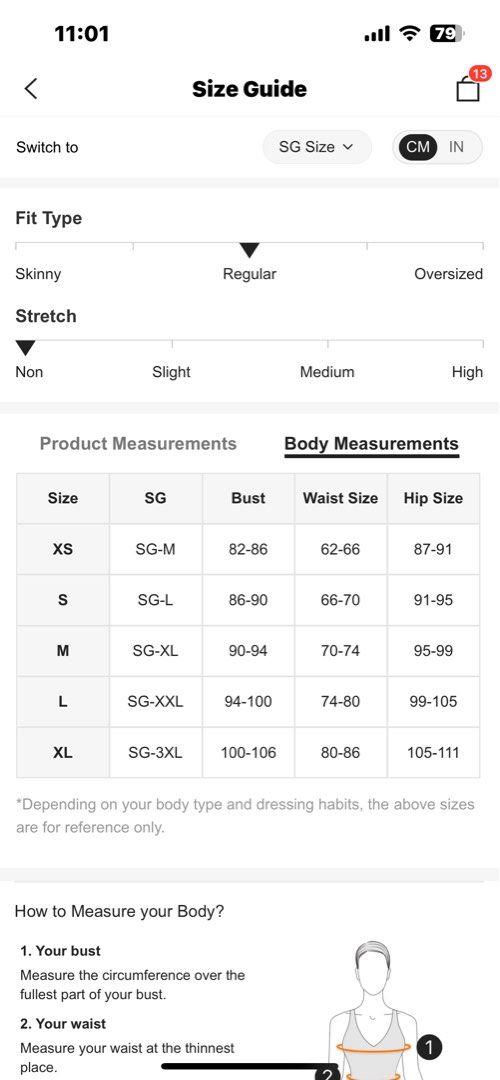The height and width of the screenshot is (1080, 500).
Task: Tap the cart badge showing 13
Action: tap(480, 74)
